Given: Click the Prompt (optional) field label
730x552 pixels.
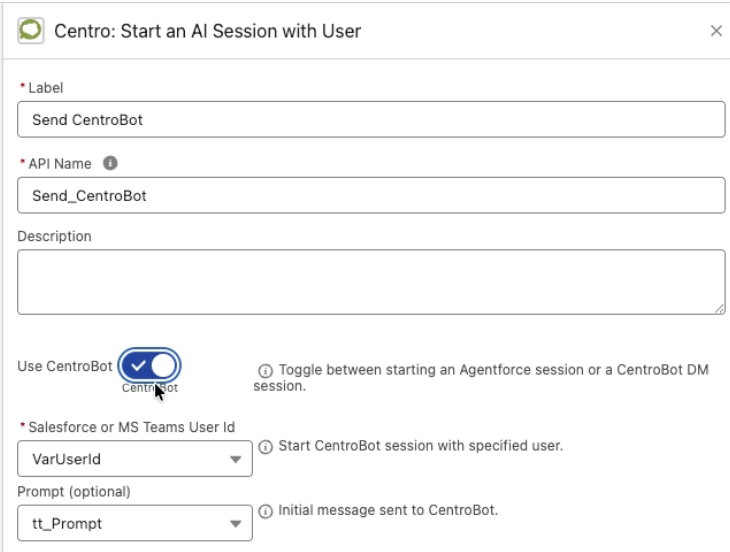Looking at the screenshot, I should [74, 492].
